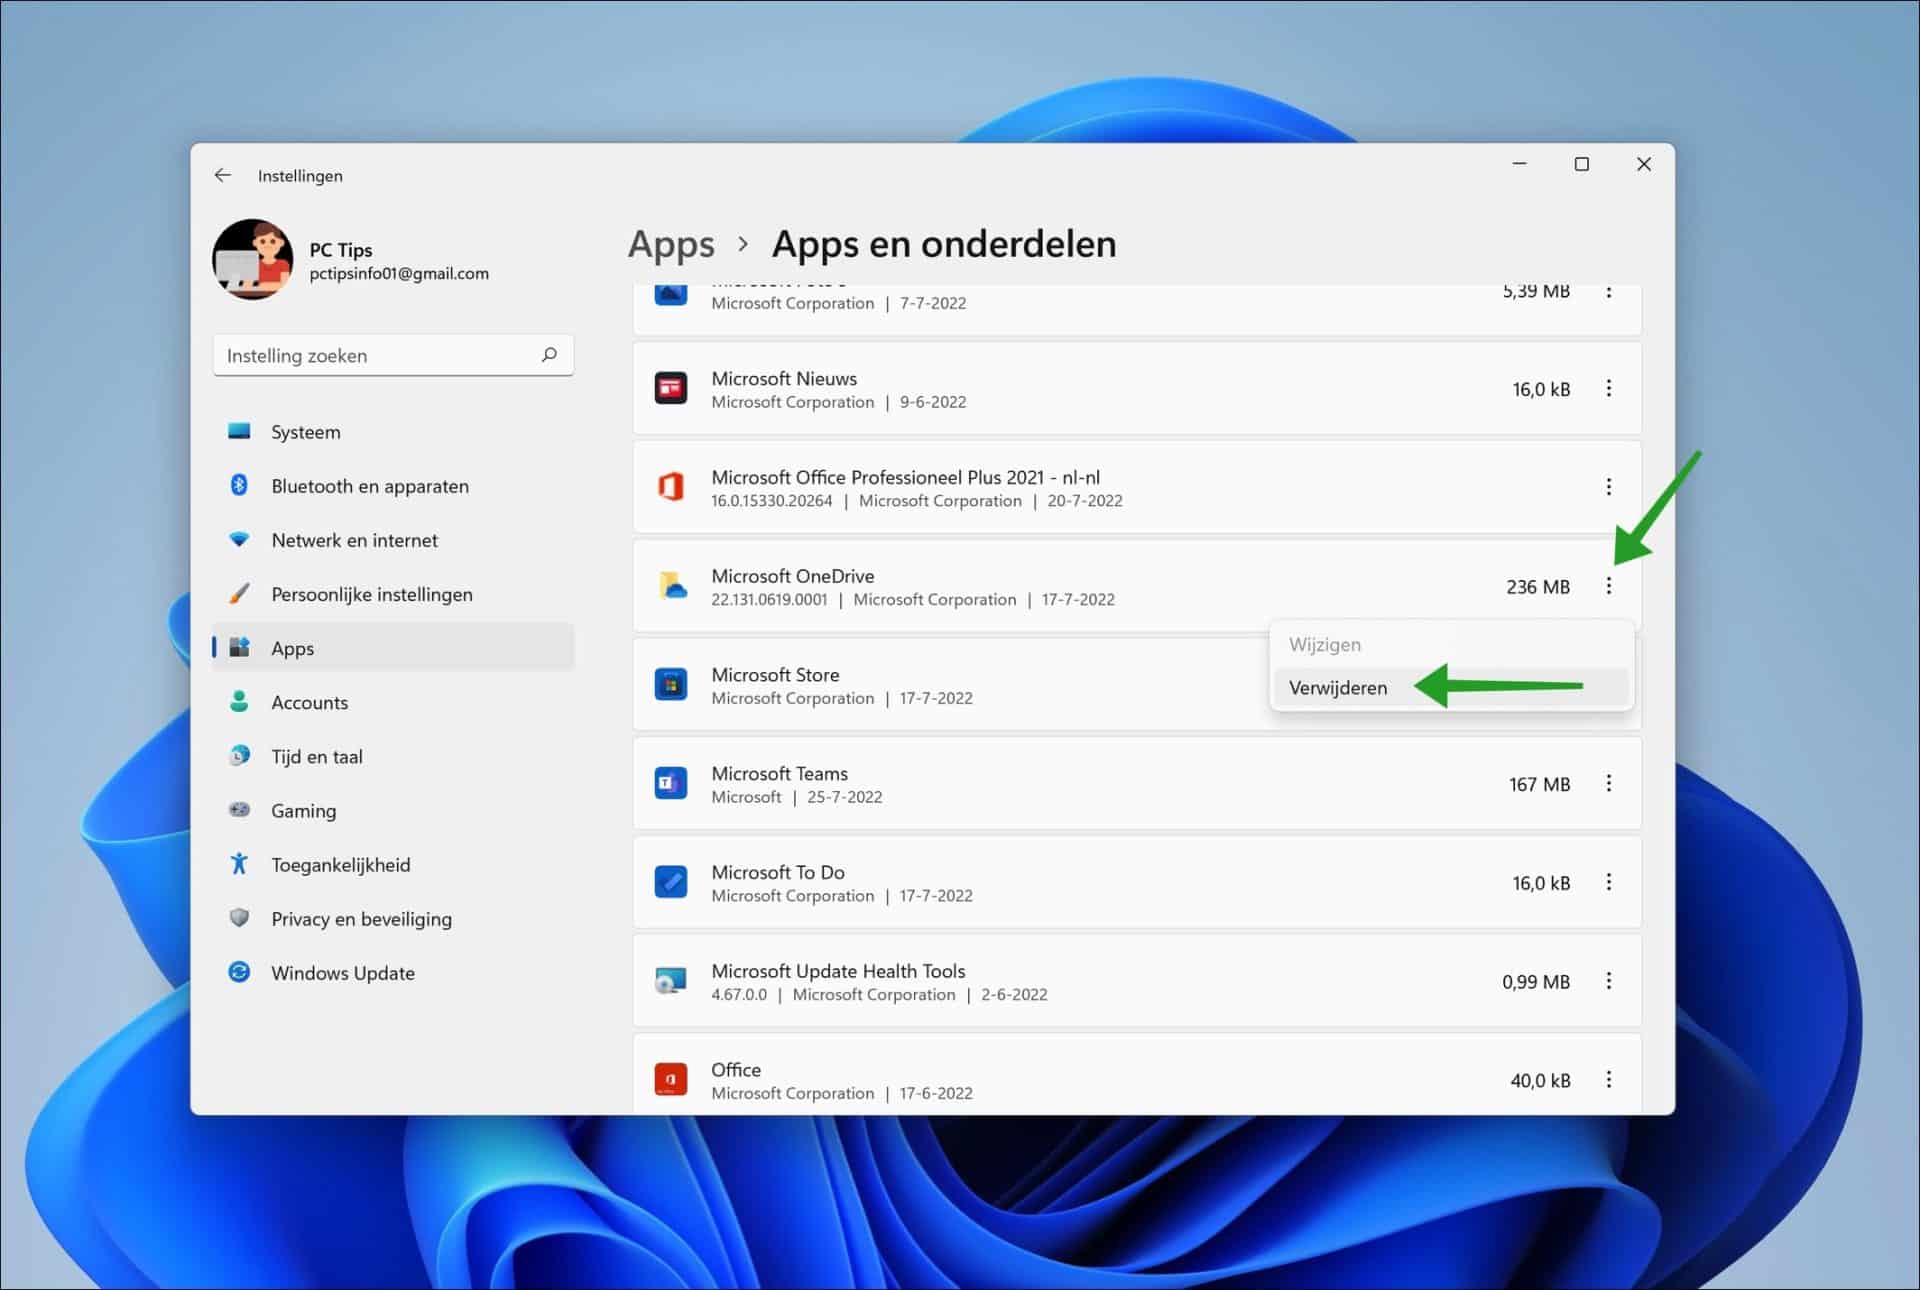The width and height of the screenshot is (1920, 1290).
Task: Click the back arrow next to Instellingen
Action: click(222, 174)
